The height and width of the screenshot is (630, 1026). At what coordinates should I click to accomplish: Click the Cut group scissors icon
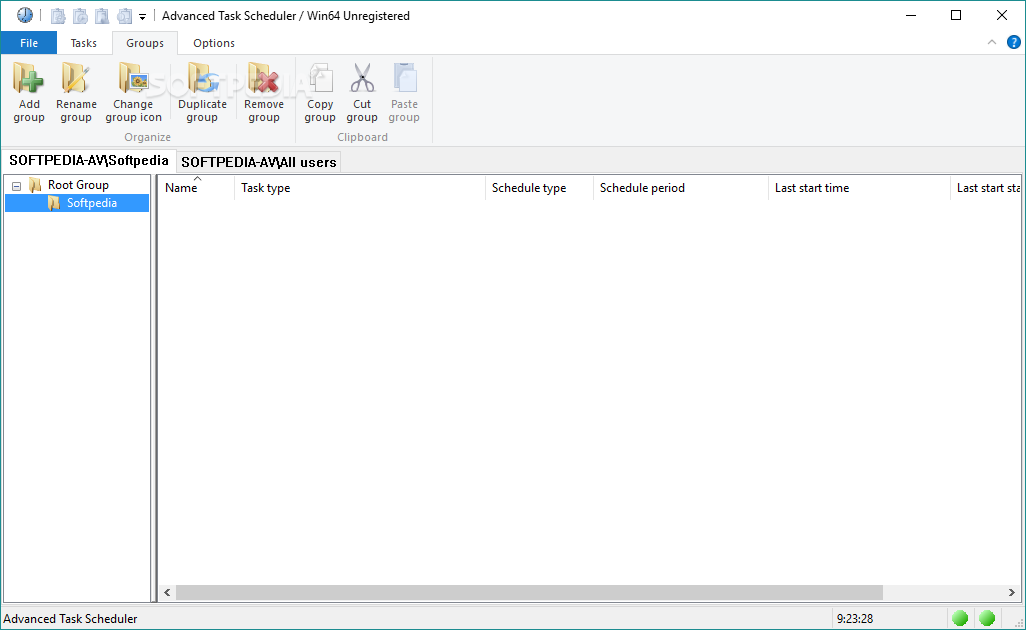pos(362,79)
